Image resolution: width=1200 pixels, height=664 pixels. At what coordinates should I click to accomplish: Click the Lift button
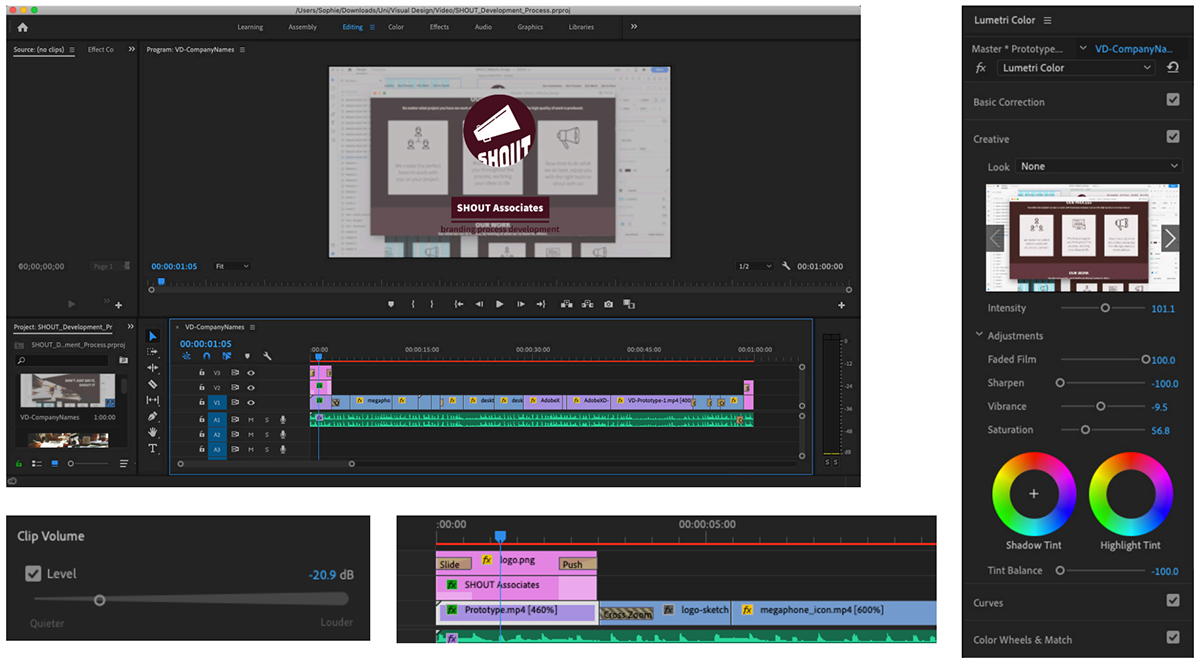pyautogui.click(x=566, y=304)
